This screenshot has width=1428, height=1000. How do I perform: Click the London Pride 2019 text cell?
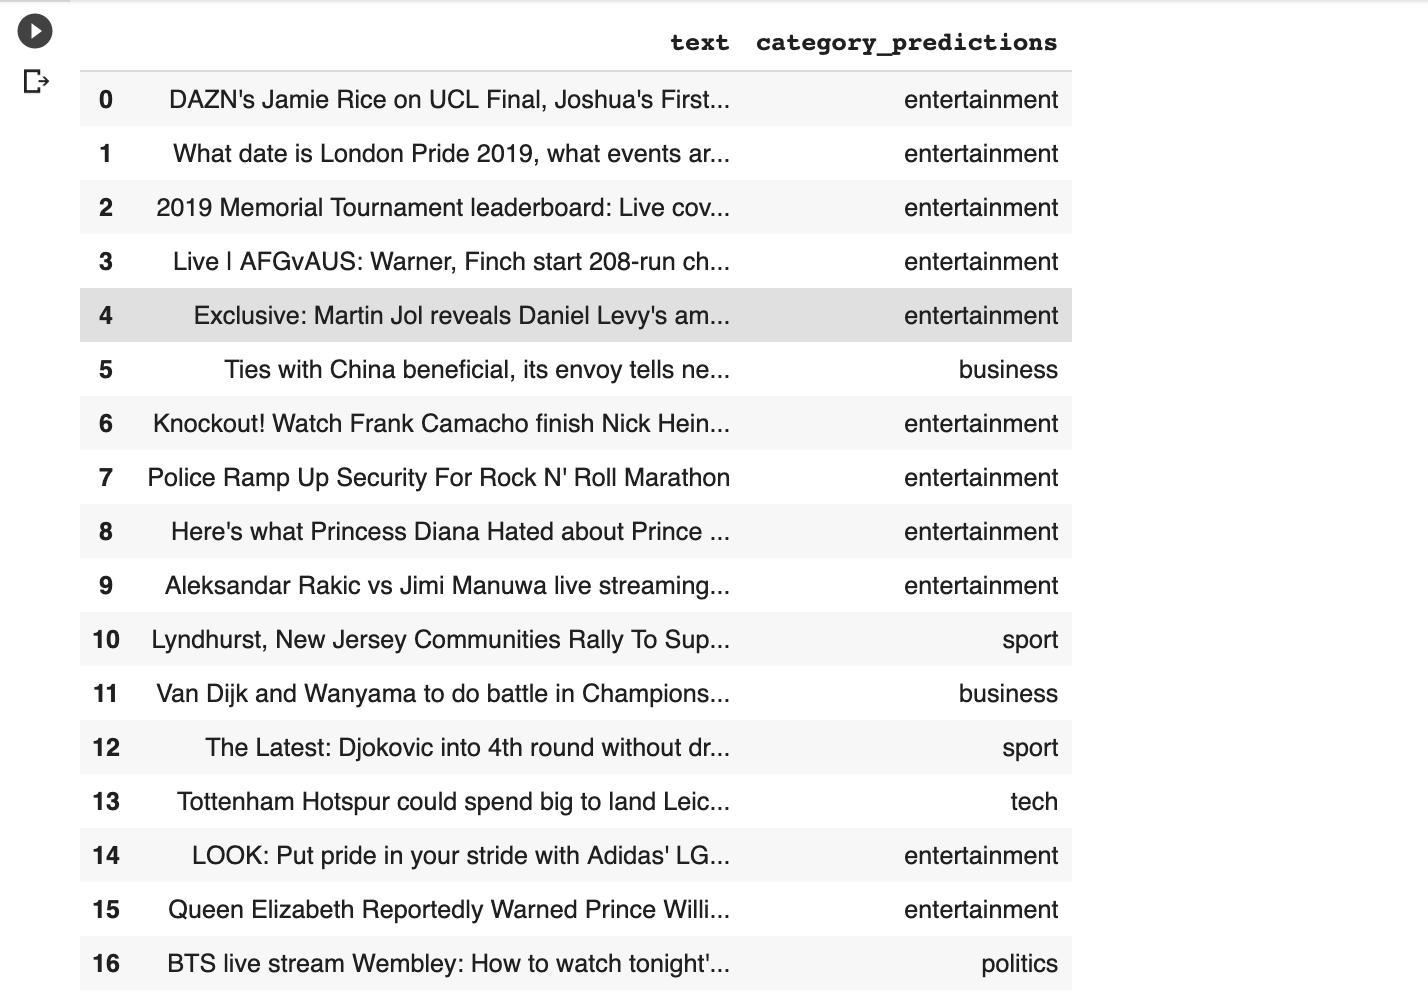pyautogui.click(x=451, y=154)
